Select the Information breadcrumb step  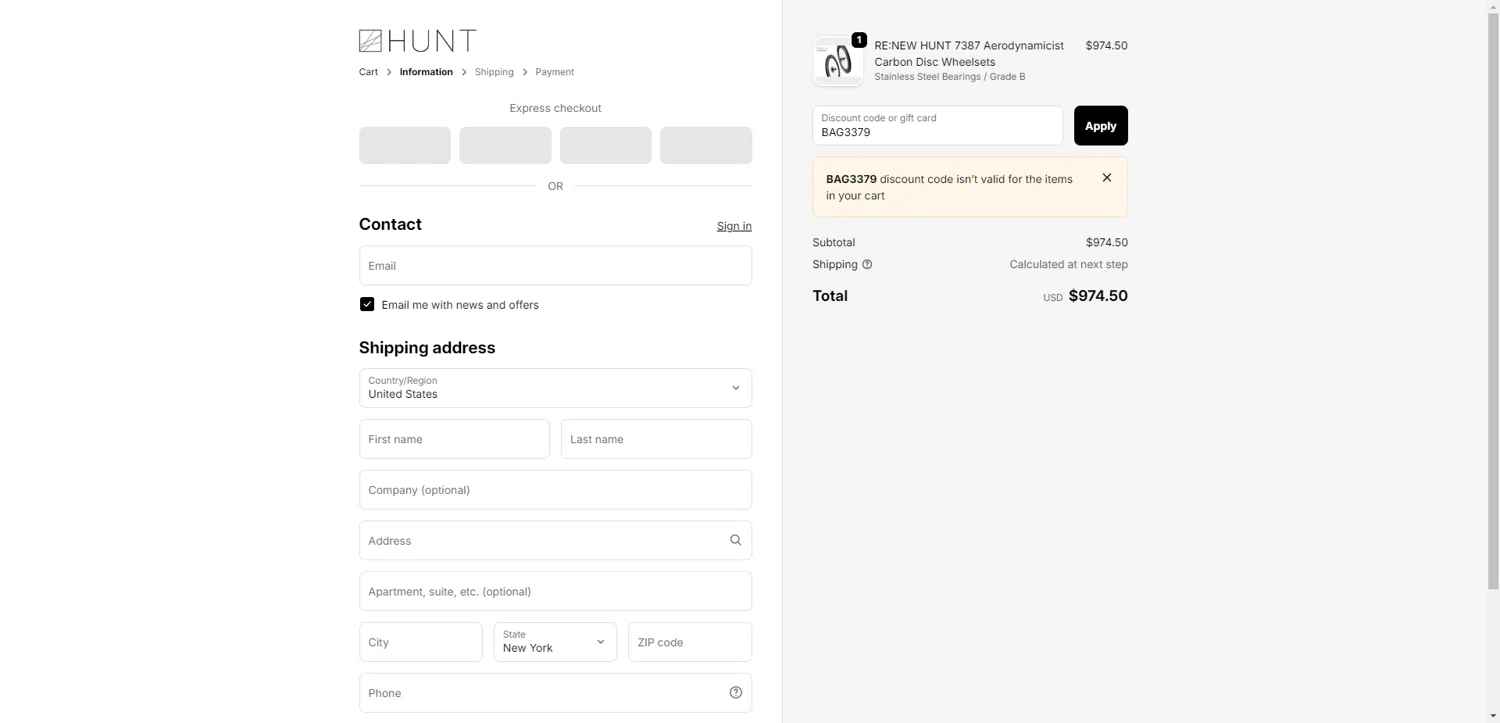426,72
